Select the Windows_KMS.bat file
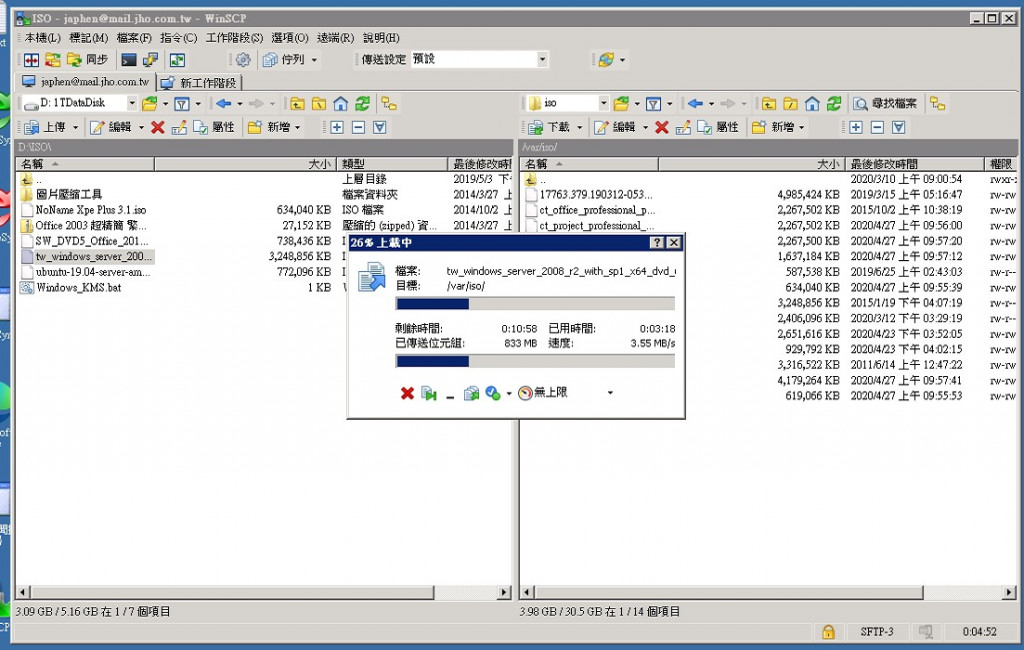 pos(78,287)
